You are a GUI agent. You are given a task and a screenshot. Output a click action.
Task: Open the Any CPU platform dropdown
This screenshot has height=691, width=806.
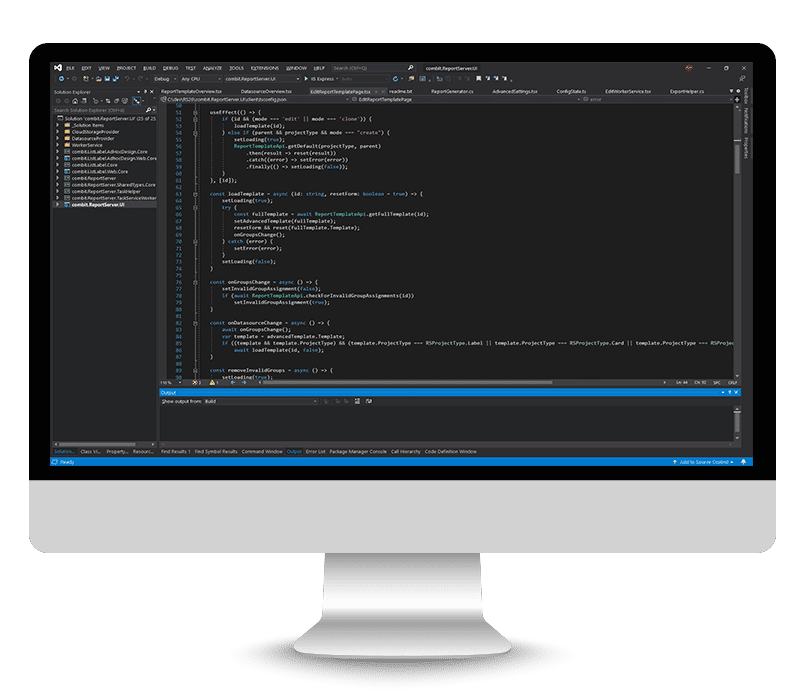200,79
